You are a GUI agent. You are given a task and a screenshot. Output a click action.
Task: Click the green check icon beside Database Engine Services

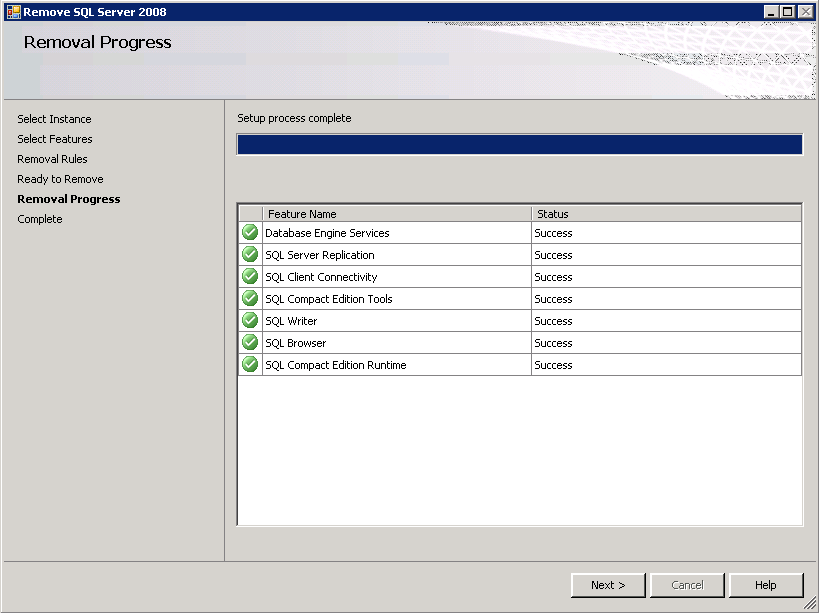pos(250,232)
